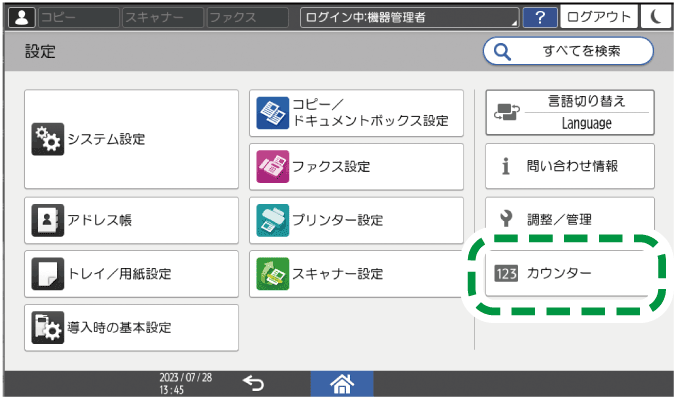Screen dimensions: 675x400
Task: Click the 言語切り替え language switch icon
Action: [x=507, y=112]
